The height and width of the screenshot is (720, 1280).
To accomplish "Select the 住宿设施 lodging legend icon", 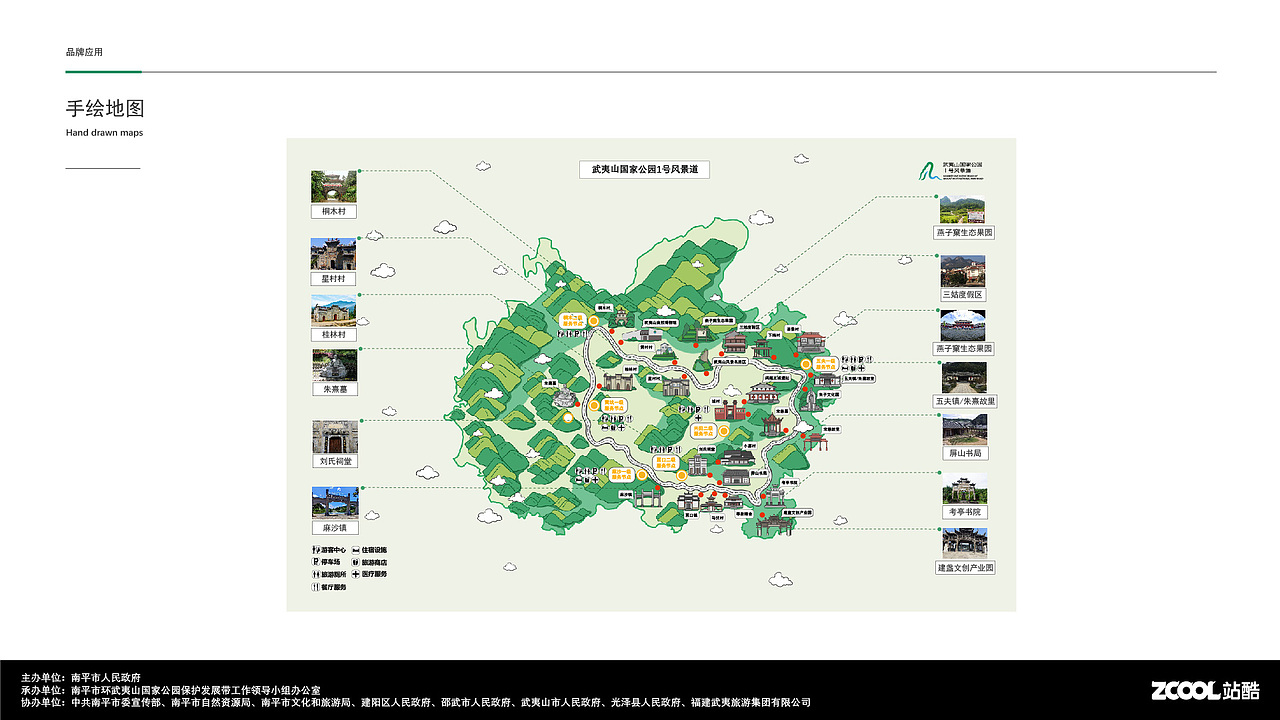I will pyautogui.click(x=356, y=550).
